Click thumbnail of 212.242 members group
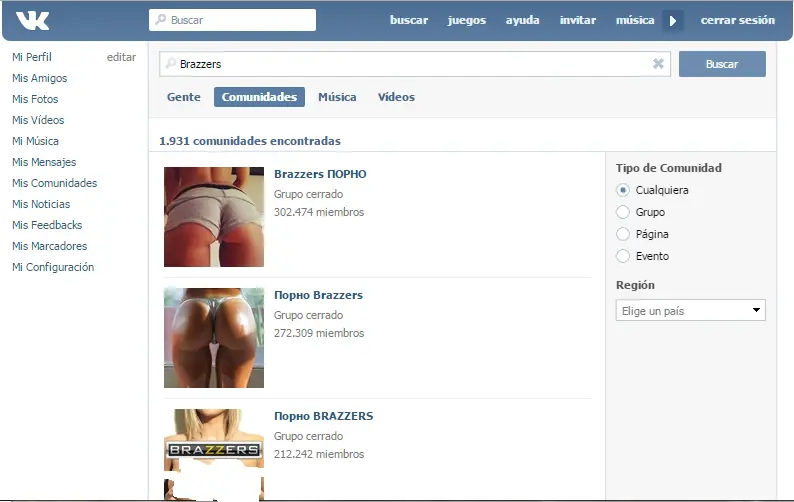The image size is (794, 502). coord(214,454)
